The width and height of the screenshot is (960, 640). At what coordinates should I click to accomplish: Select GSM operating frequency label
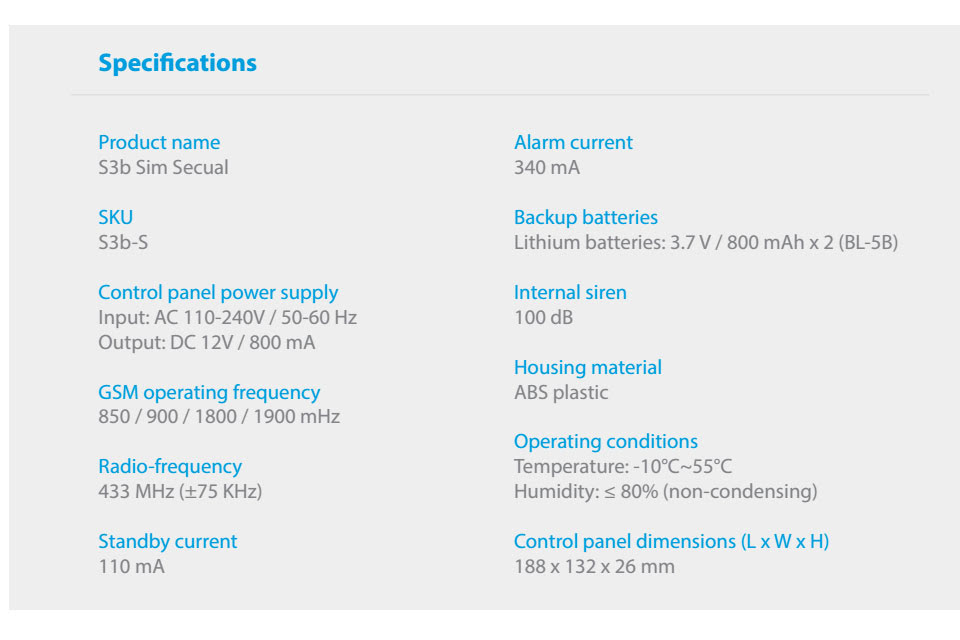[209, 393]
